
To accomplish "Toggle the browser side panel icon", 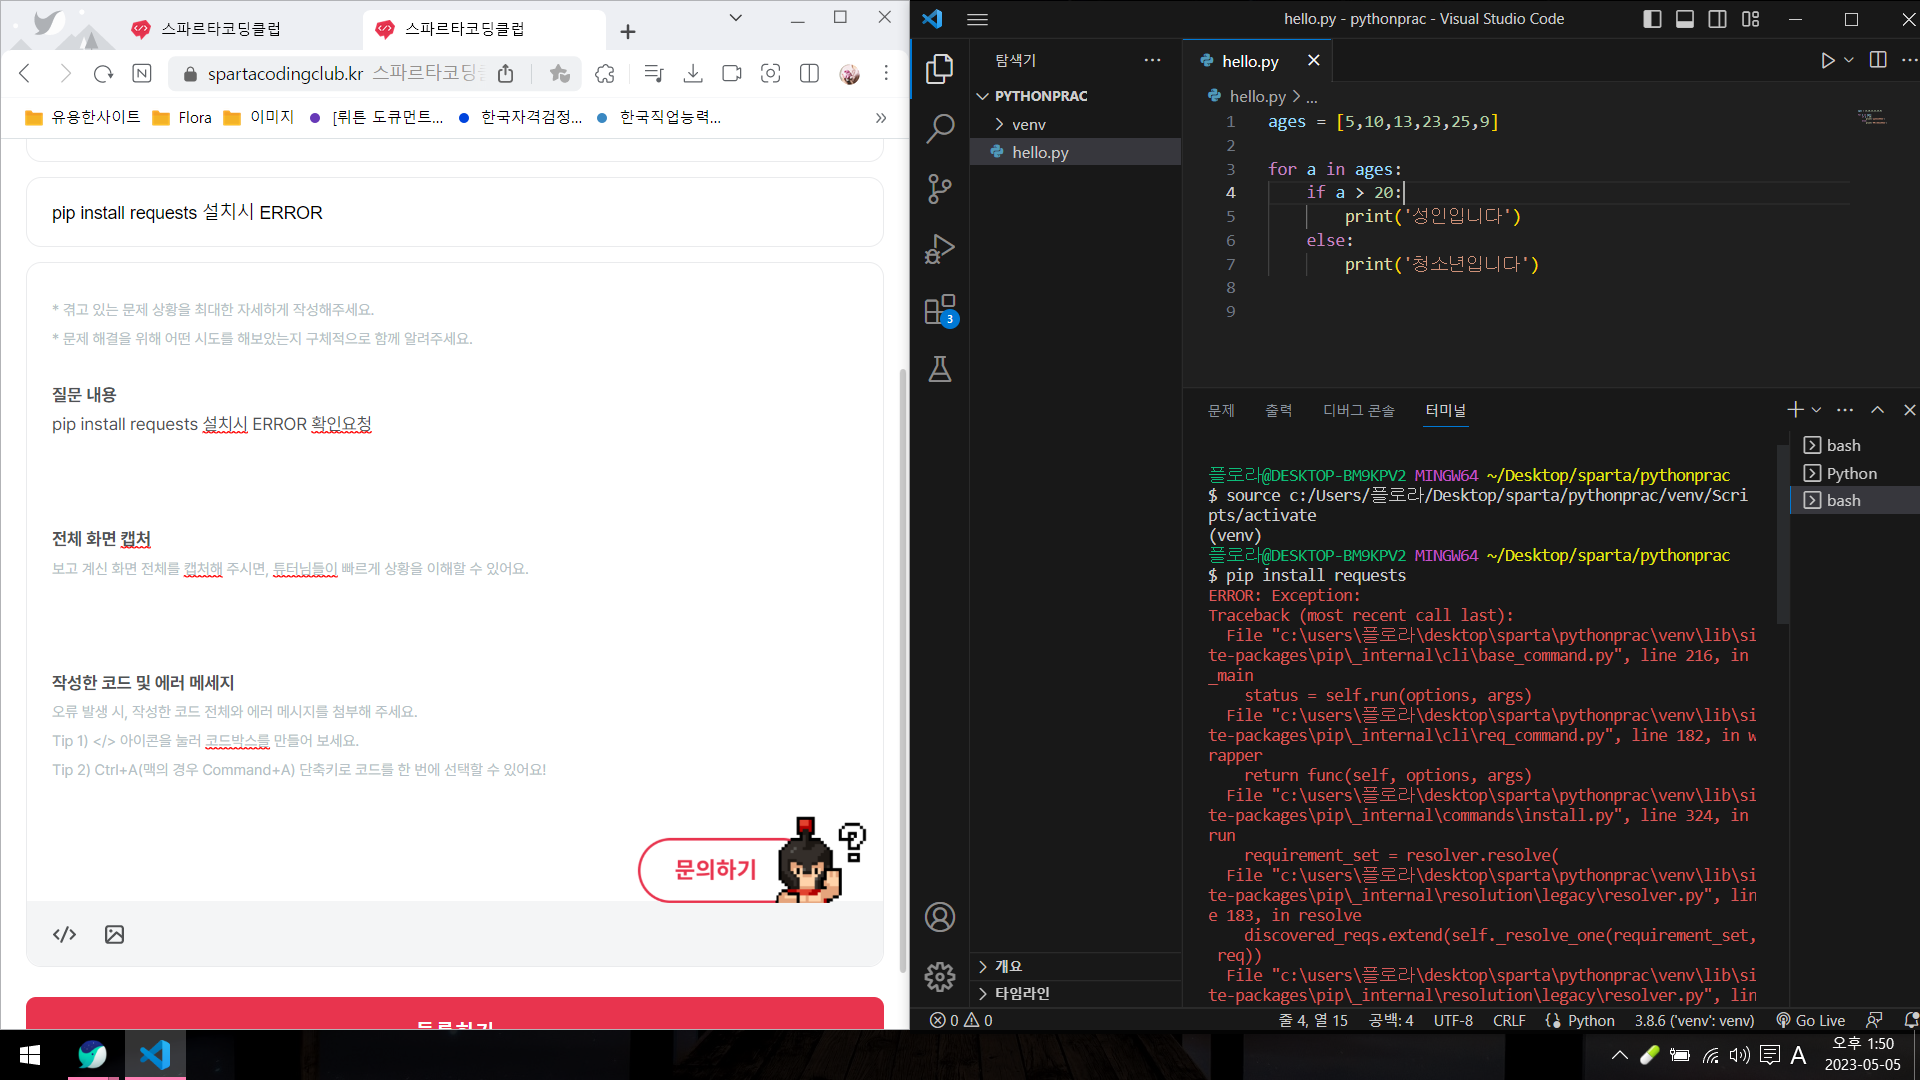I will click(809, 73).
